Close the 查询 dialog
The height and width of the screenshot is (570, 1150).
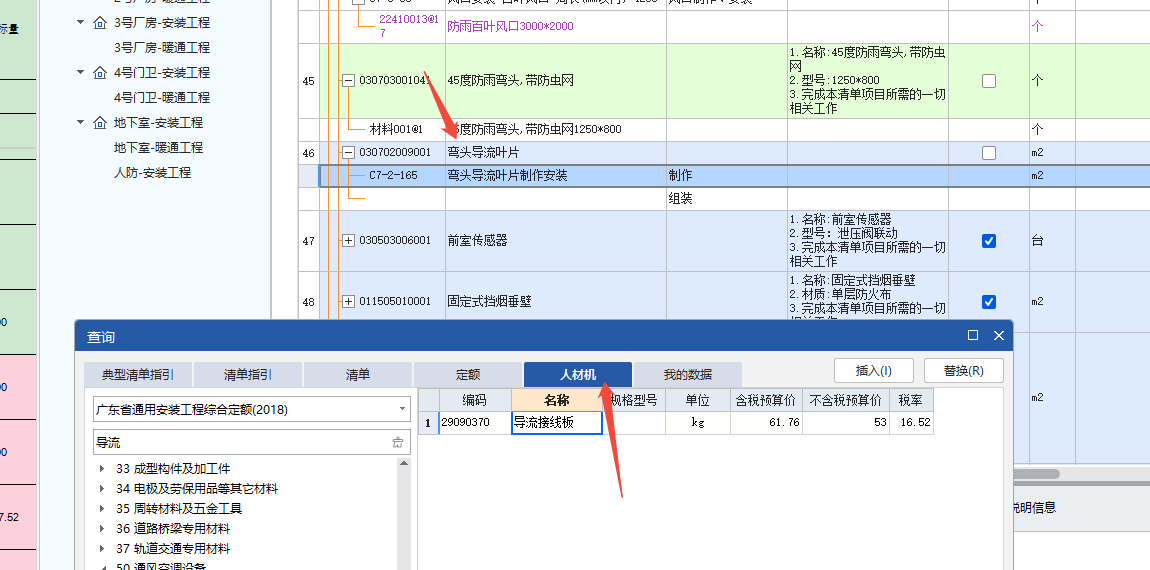click(x=998, y=335)
